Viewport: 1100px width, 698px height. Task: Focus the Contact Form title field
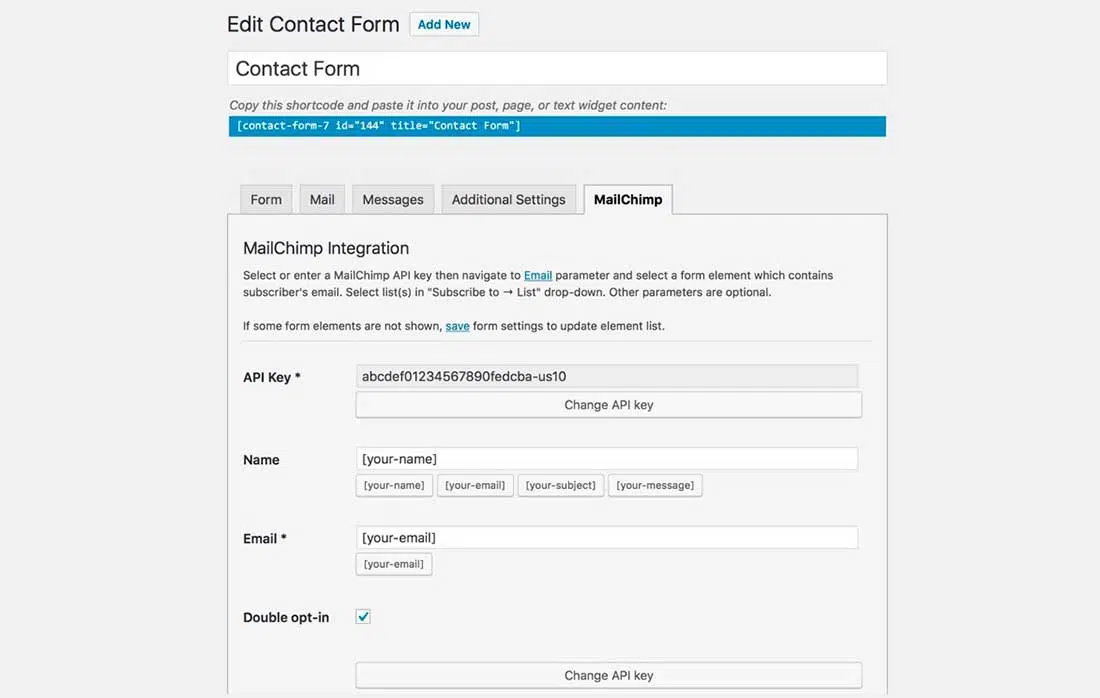557,69
